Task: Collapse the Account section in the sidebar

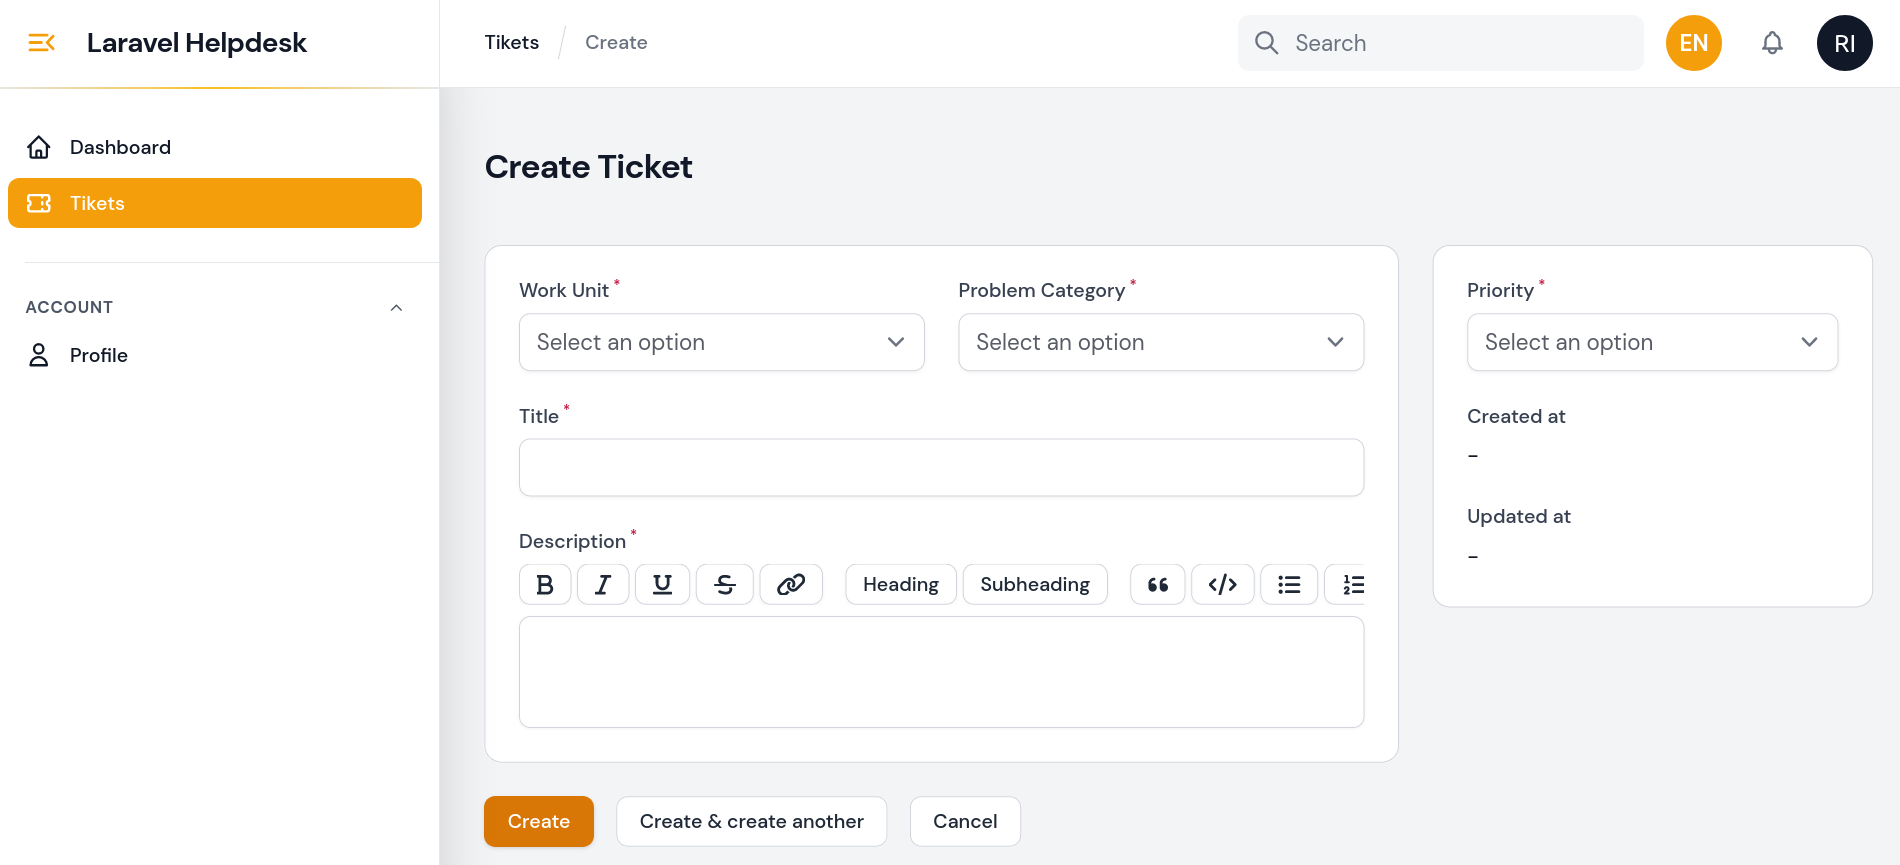Action: [396, 308]
